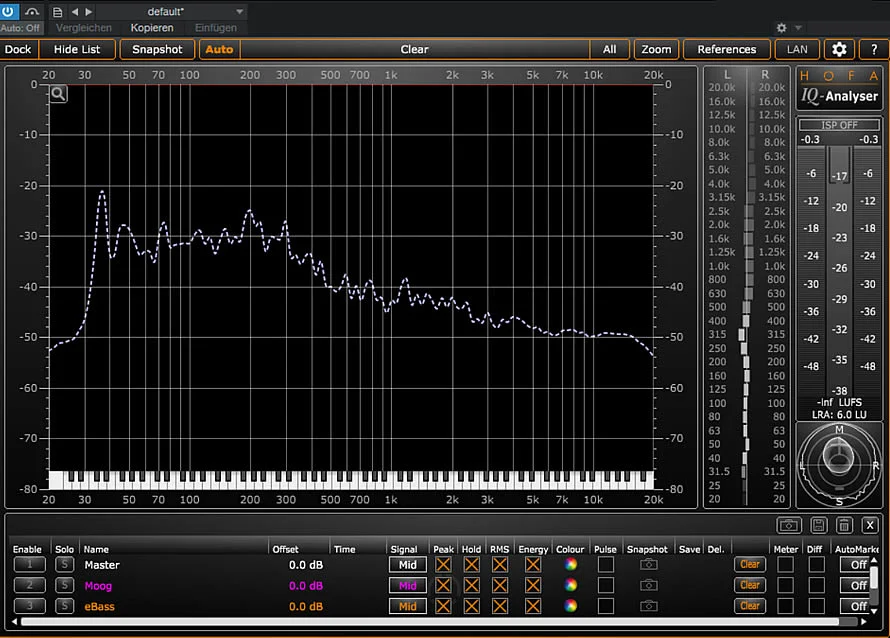
Task: Delete using the trash can icon
Action: [x=844, y=526]
